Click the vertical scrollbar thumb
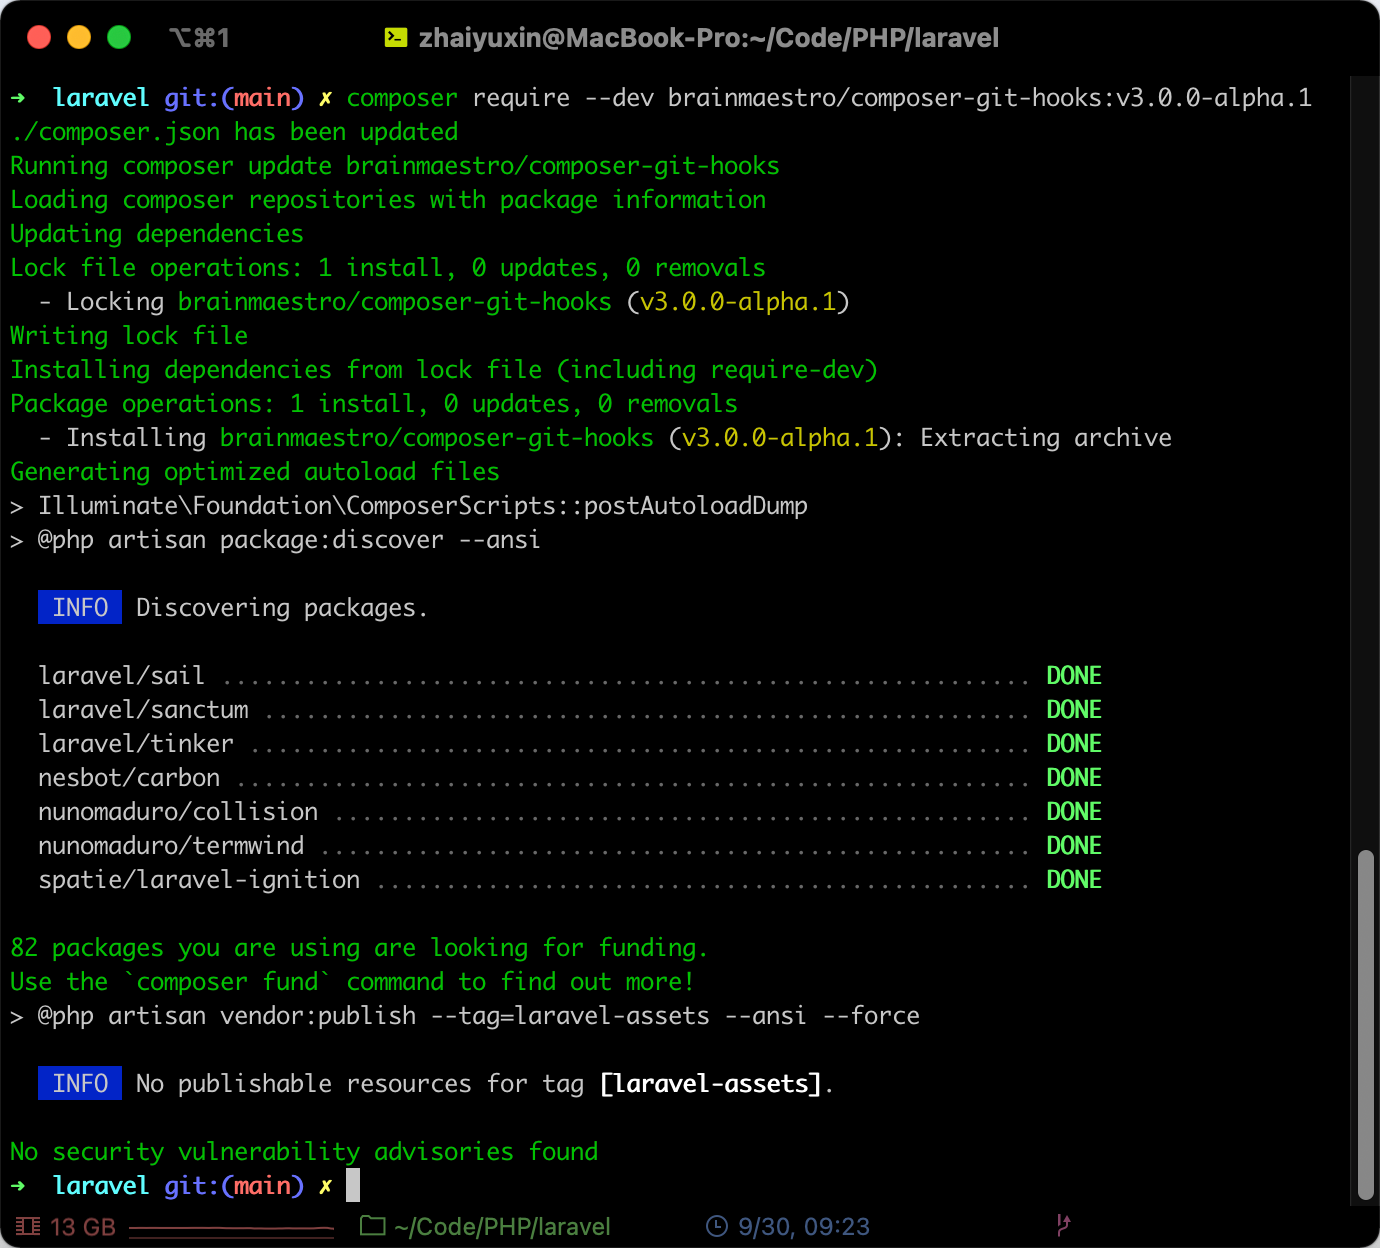 [x=1366, y=1025]
